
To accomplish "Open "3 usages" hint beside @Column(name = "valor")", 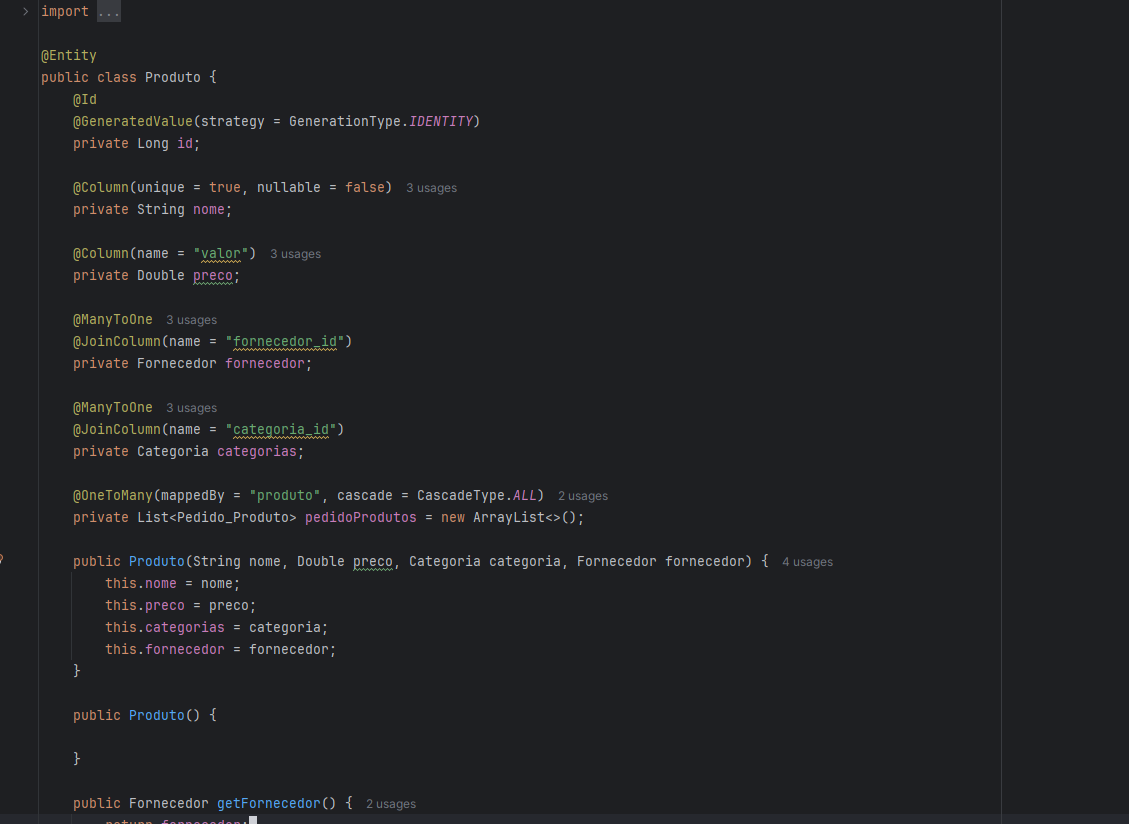I will coord(295,254).
